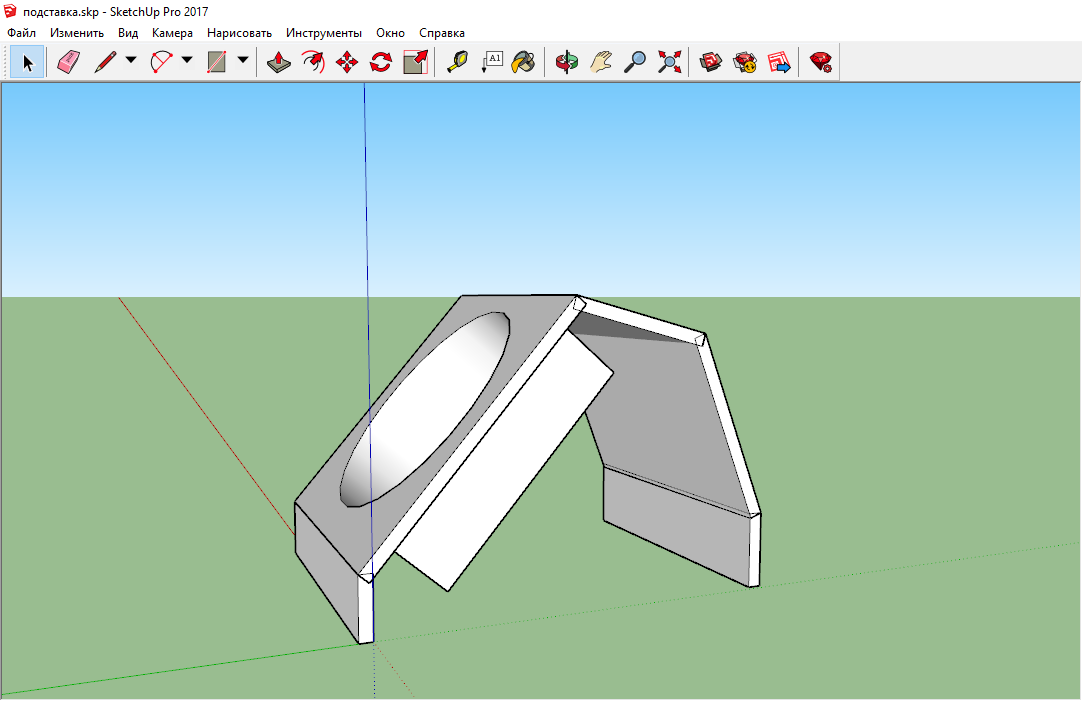
Task: Expand the Arc tool dropdown arrow
Action: pyautogui.click(x=187, y=61)
